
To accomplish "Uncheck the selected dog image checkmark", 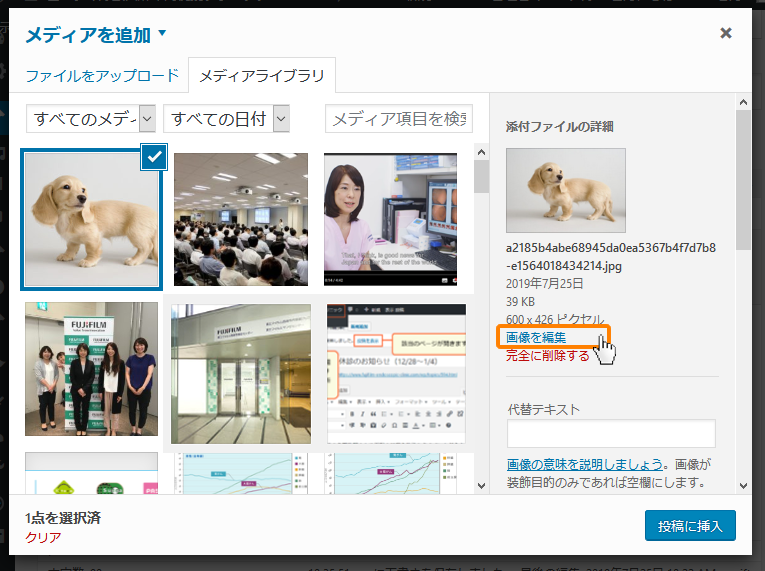I will tap(153, 156).
